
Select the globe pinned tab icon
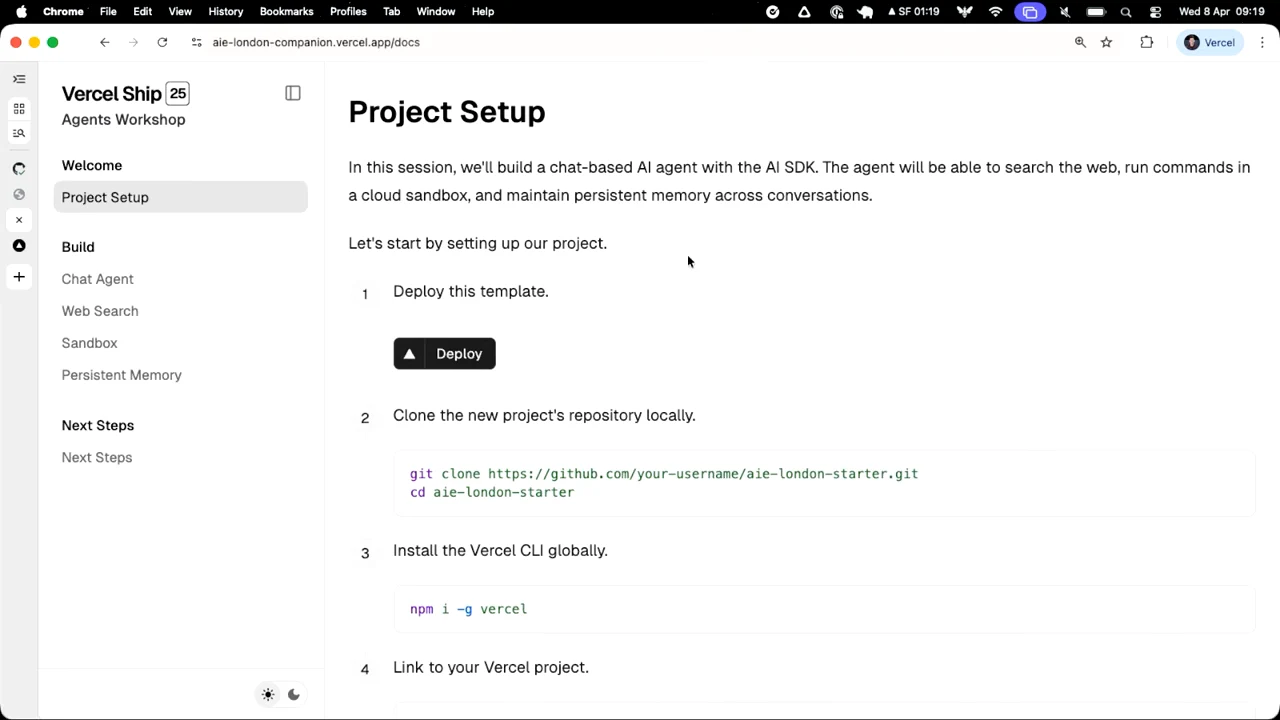[19, 195]
